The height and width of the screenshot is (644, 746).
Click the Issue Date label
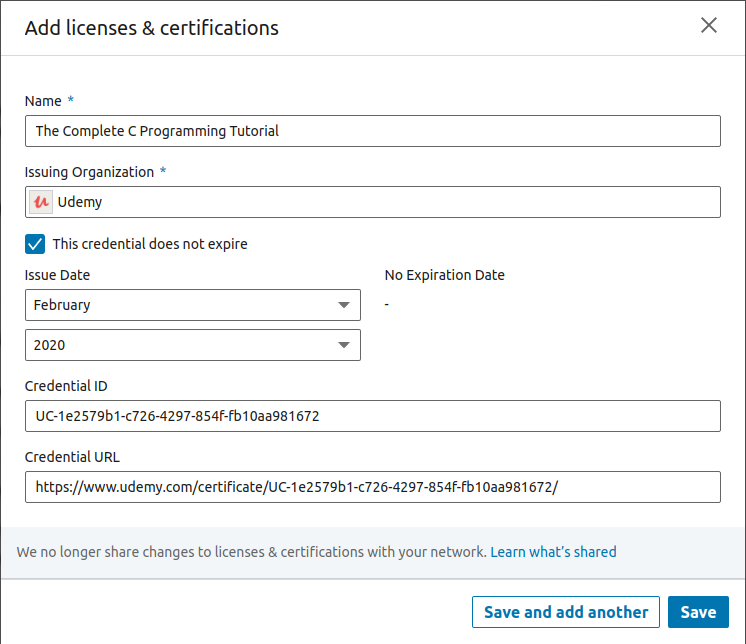57,275
